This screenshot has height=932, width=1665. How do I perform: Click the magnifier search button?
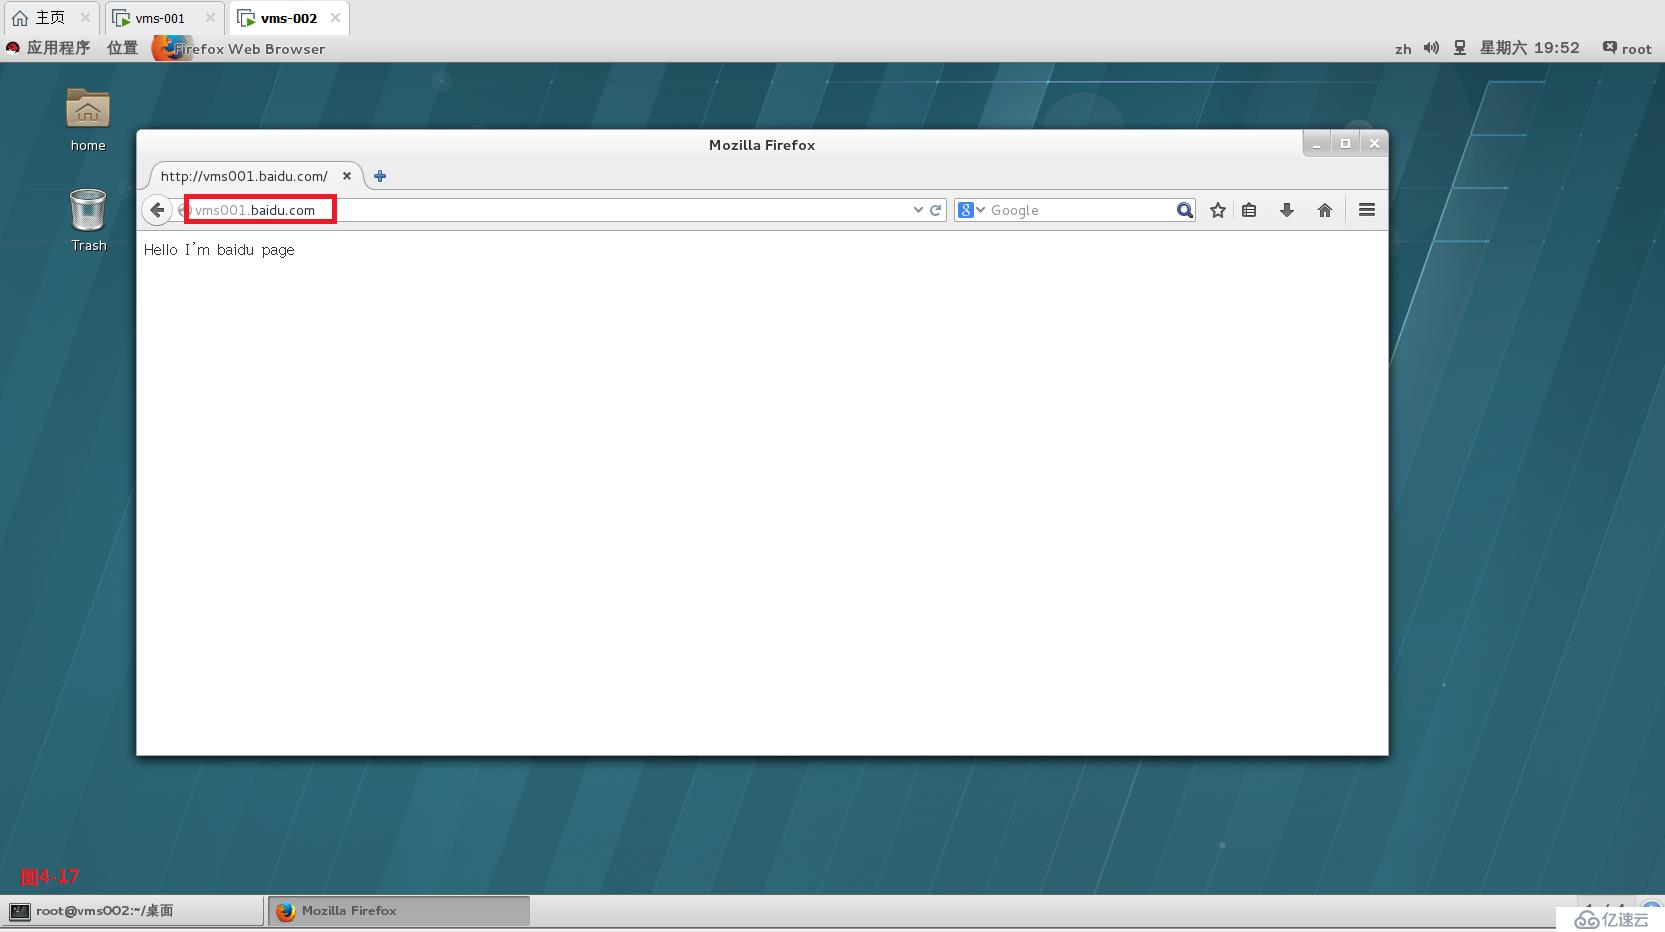(x=1185, y=210)
